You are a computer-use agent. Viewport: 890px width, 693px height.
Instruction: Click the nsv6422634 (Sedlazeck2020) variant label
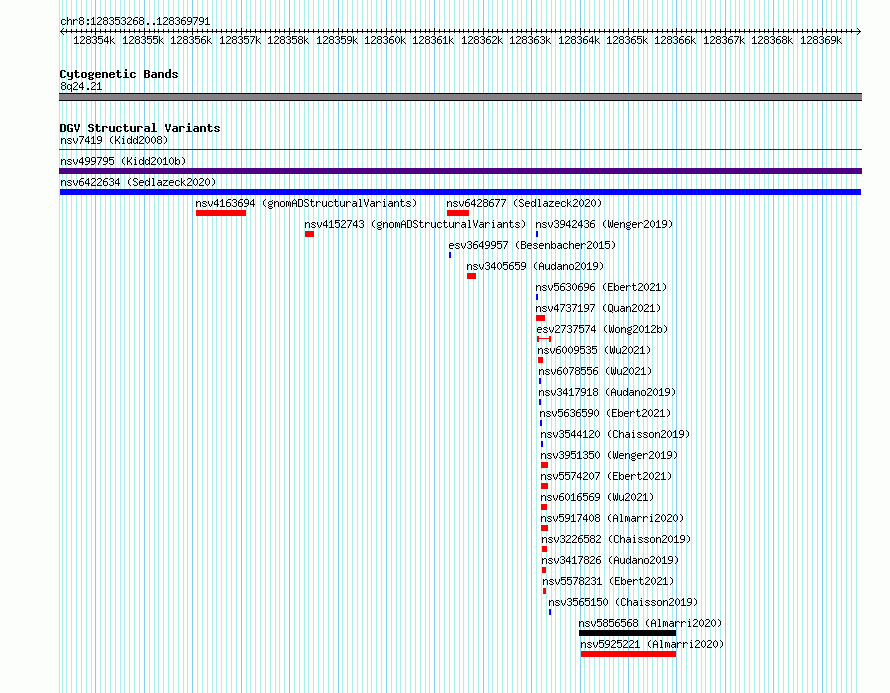point(138,182)
